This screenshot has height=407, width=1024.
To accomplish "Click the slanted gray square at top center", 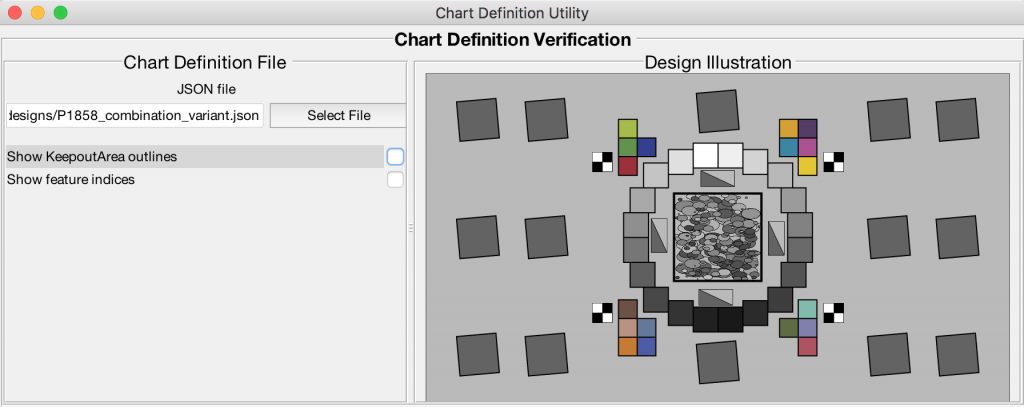I will click(x=718, y=112).
